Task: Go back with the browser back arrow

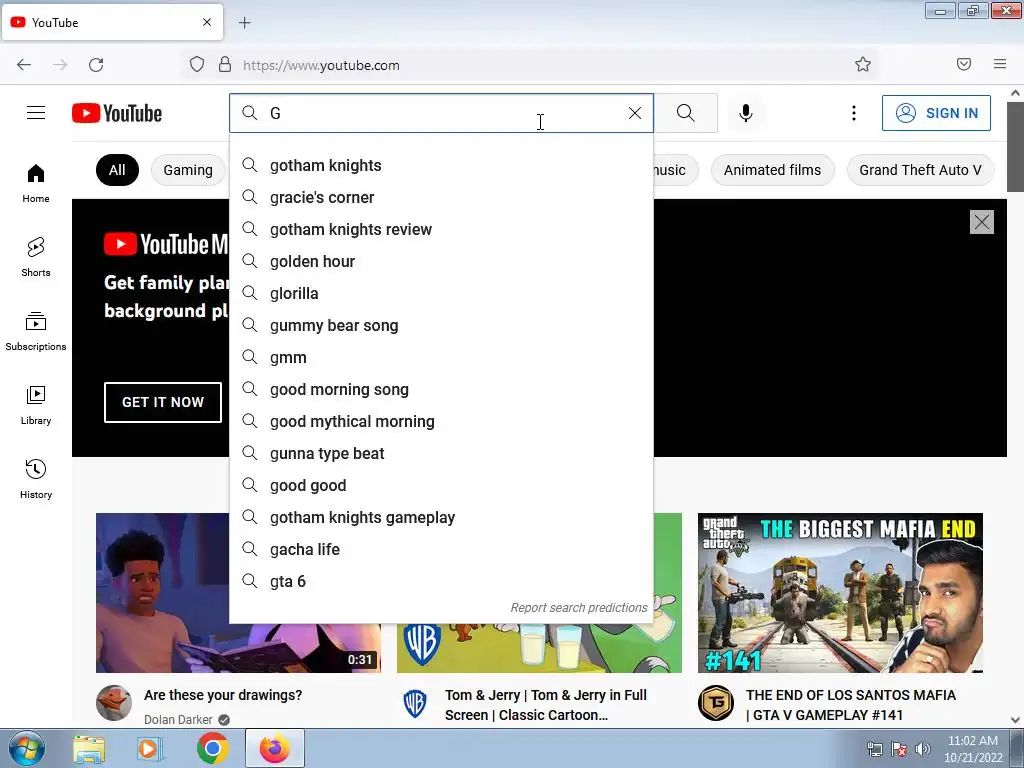Action: (24, 65)
